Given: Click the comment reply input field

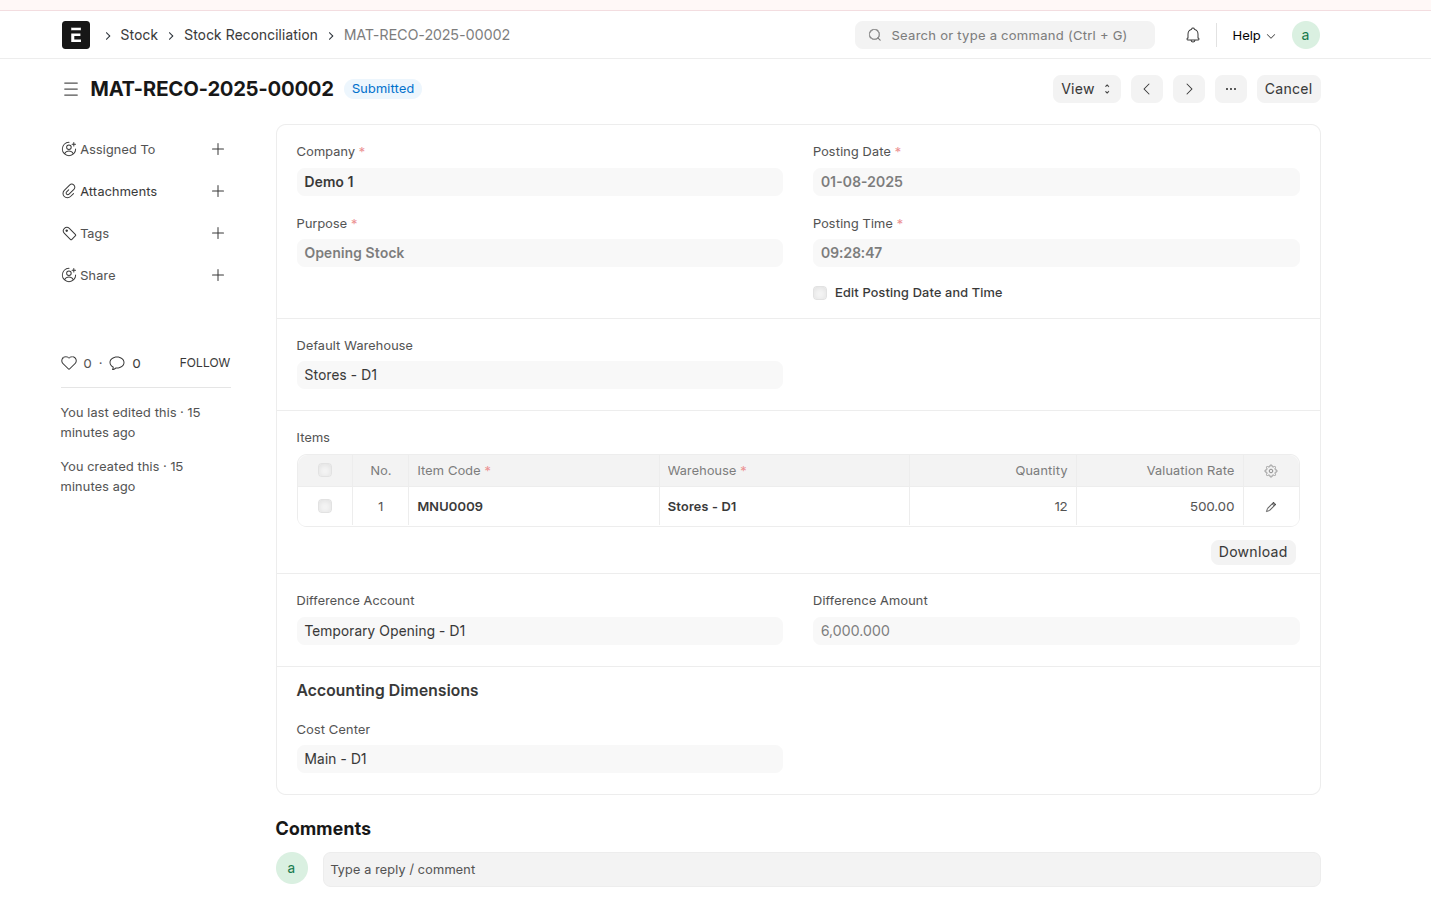Looking at the screenshot, I should pos(820,869).
